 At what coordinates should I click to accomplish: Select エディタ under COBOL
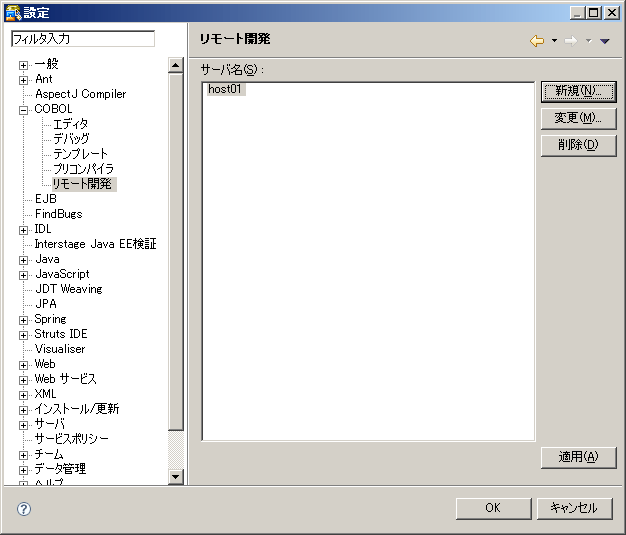coord(71,124)
